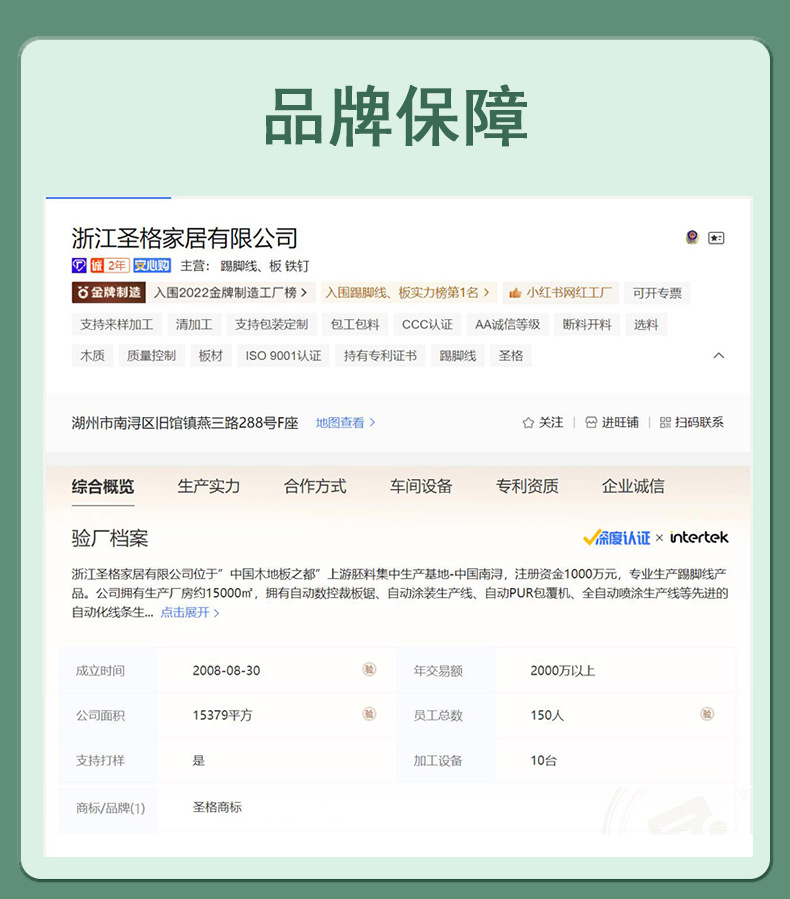Click the 品牌保障 title heading
790x899 pixels.
coord(396,116)
